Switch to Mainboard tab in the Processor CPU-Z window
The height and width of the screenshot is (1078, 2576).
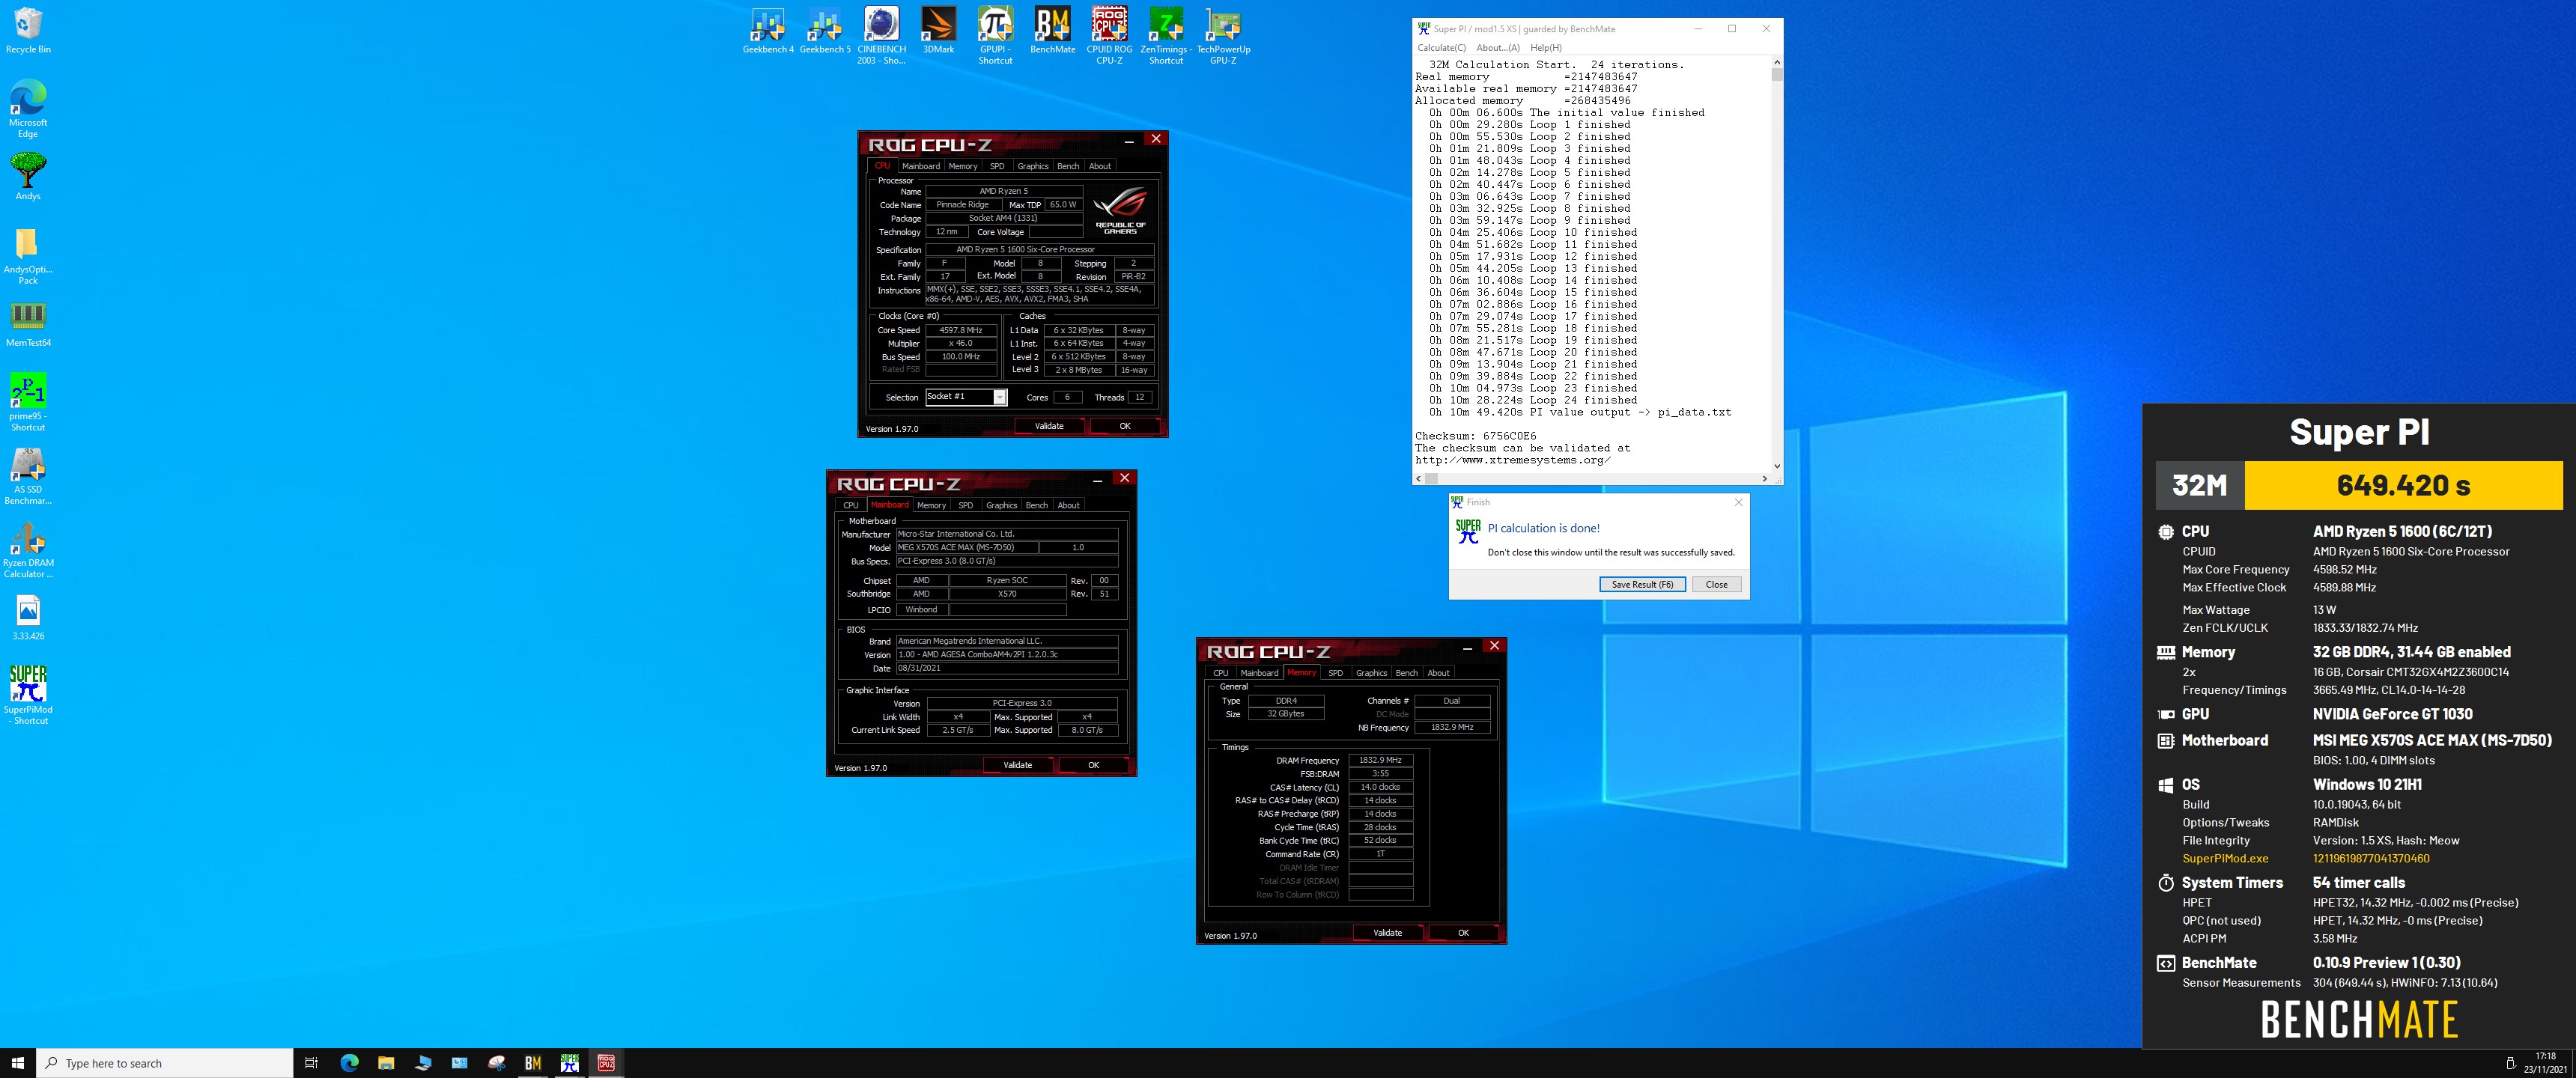pyautogui.click(x=920, y=166)
